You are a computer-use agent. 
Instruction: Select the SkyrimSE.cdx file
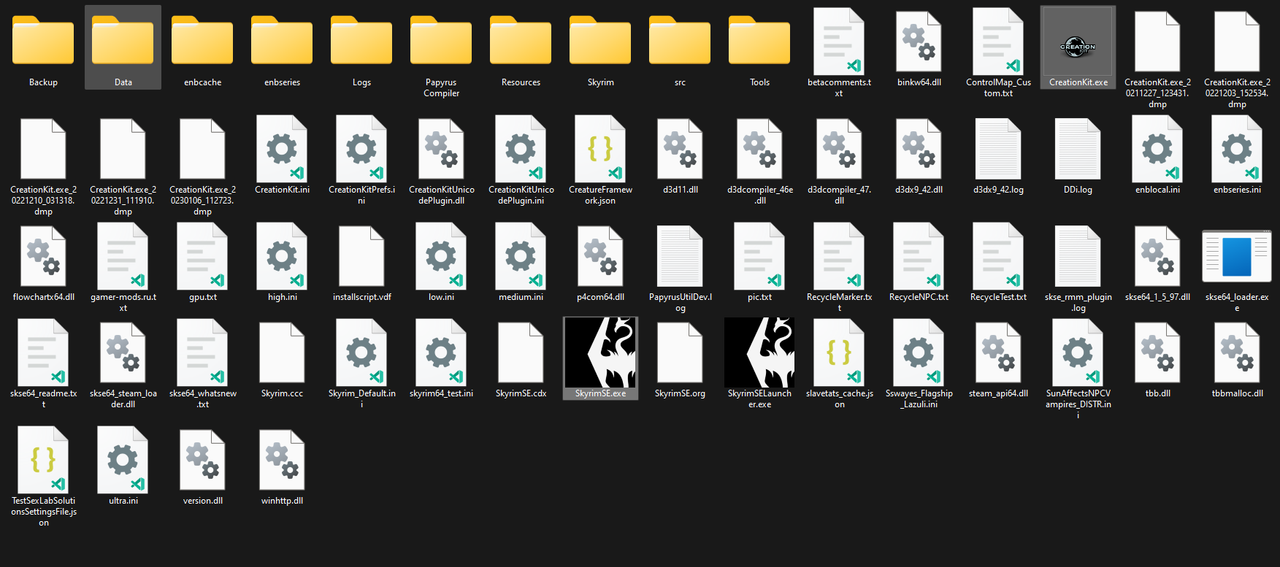tap(521, 351)
